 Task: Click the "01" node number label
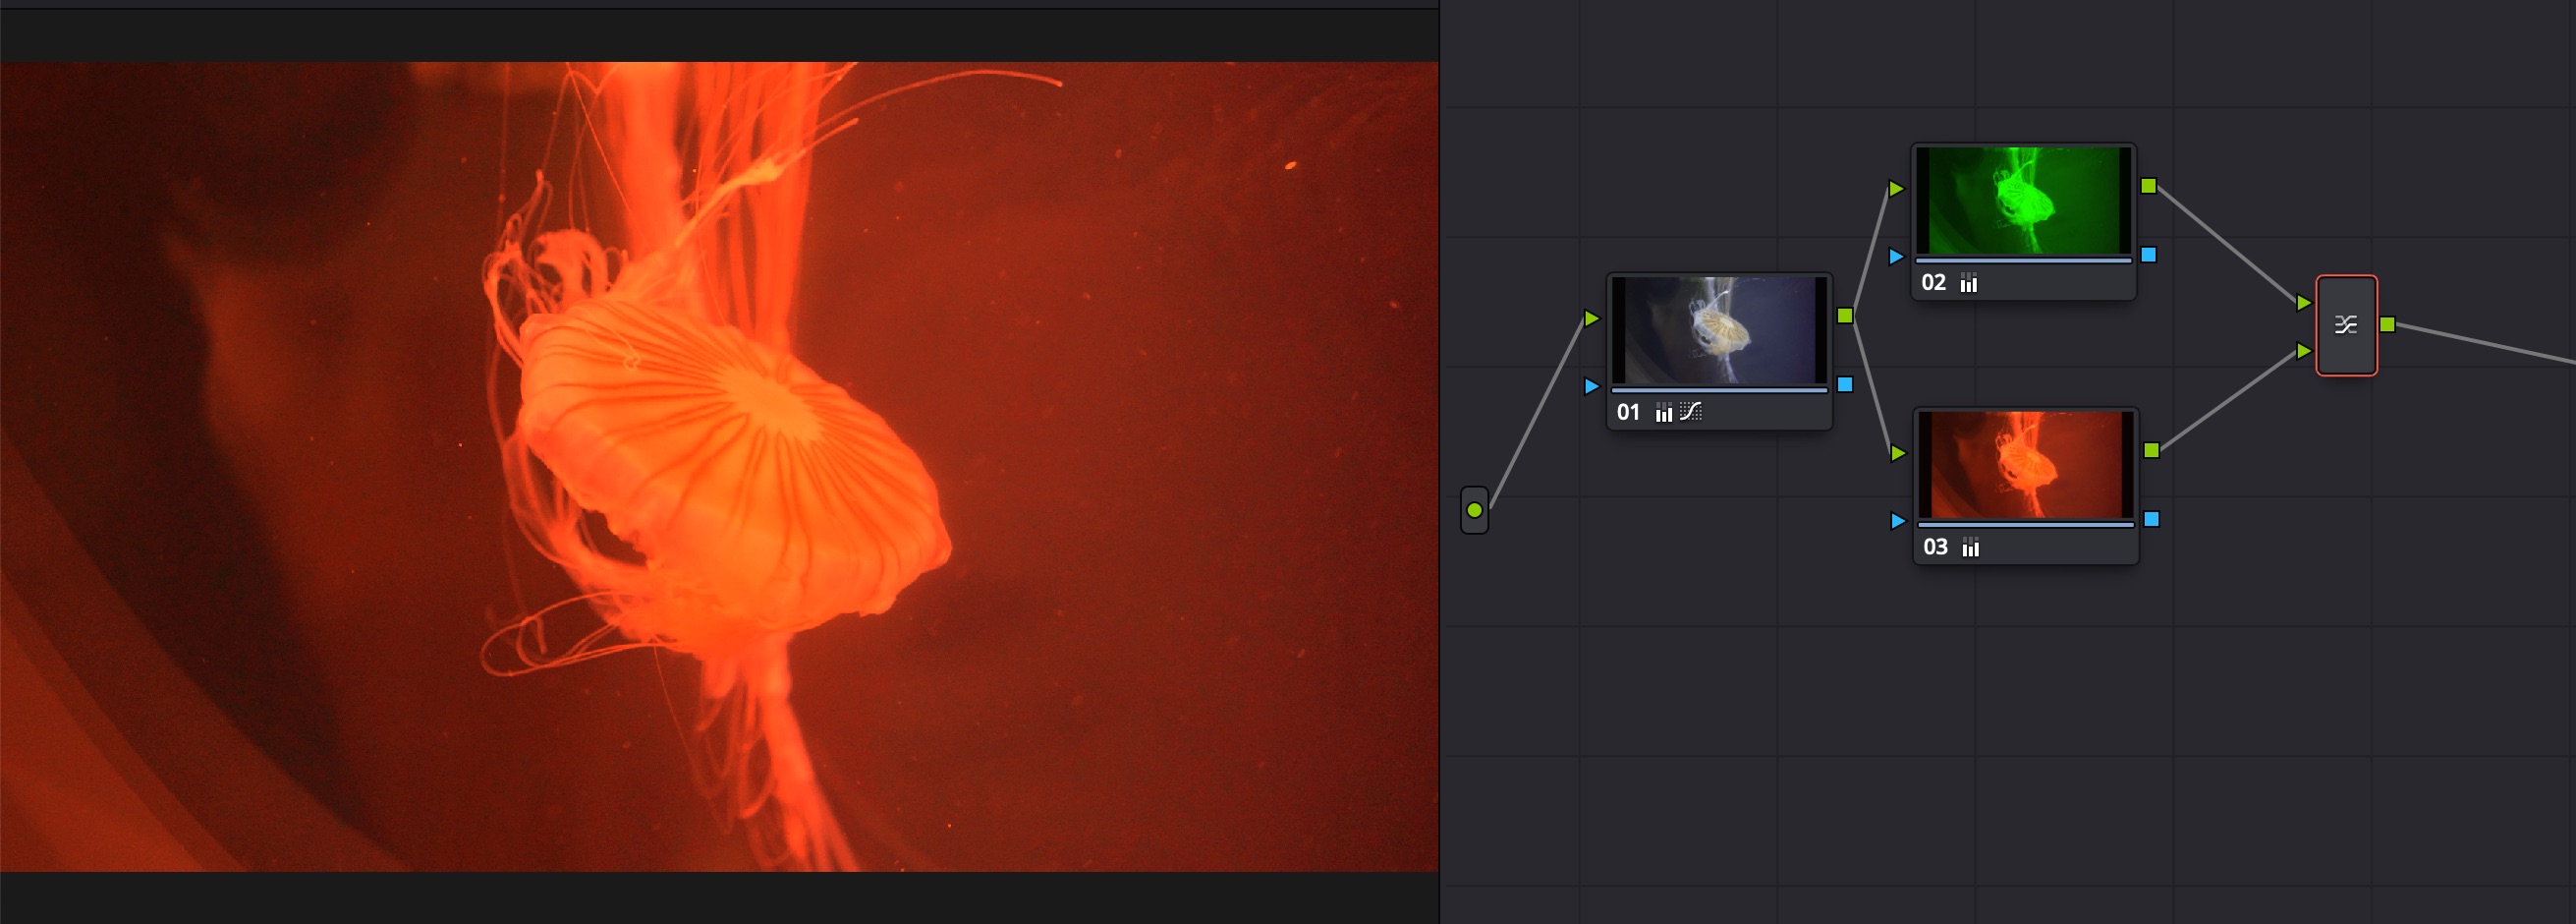point(1628,412)
